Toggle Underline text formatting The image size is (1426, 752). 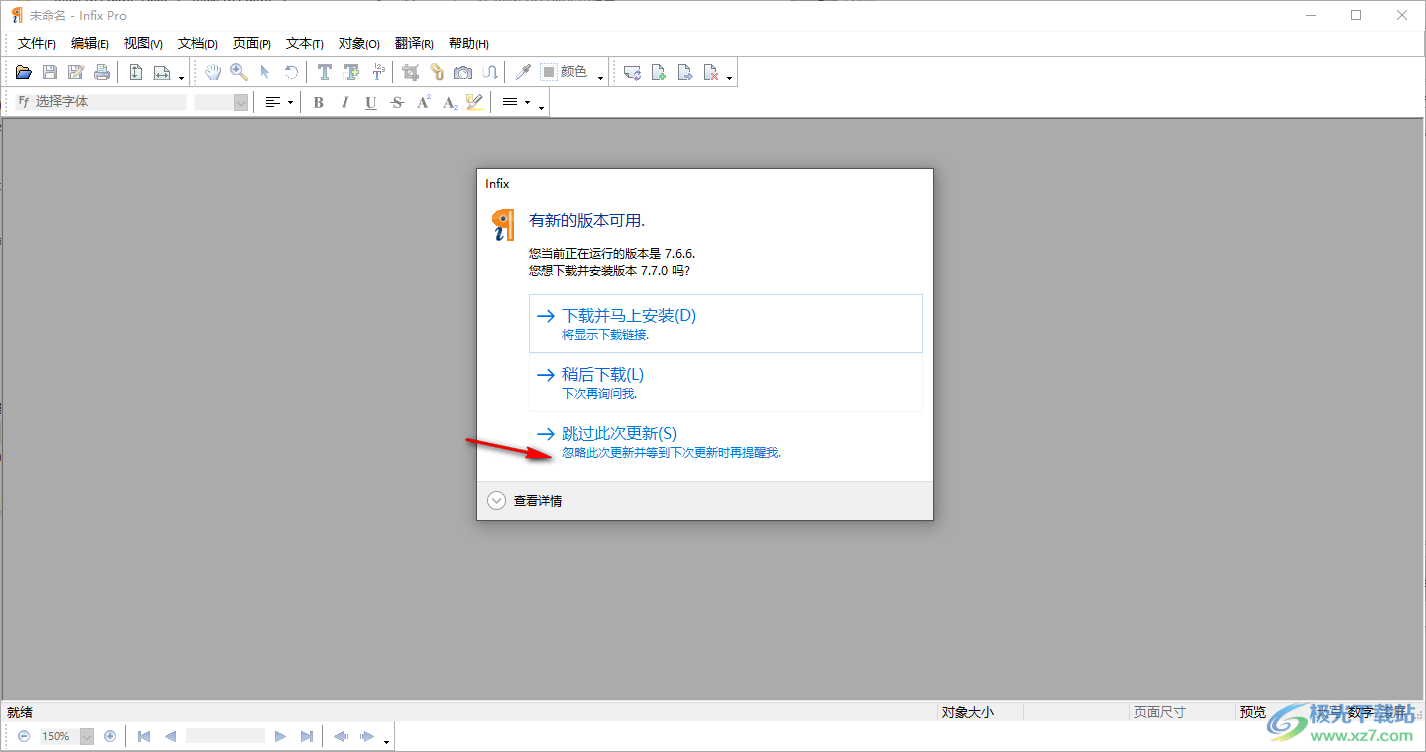click(x=371, y=102)
